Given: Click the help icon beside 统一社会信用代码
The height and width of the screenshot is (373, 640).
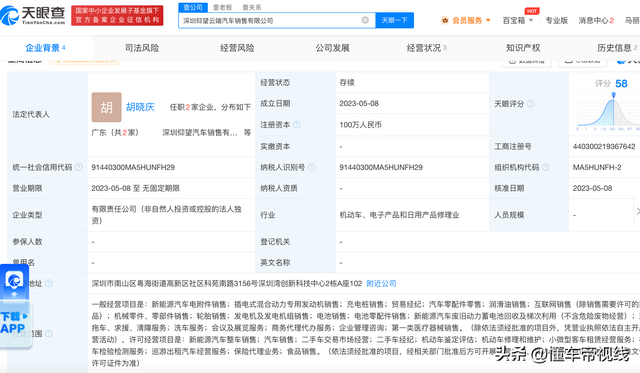Looking at the screenshot, I should pos(79,167).
